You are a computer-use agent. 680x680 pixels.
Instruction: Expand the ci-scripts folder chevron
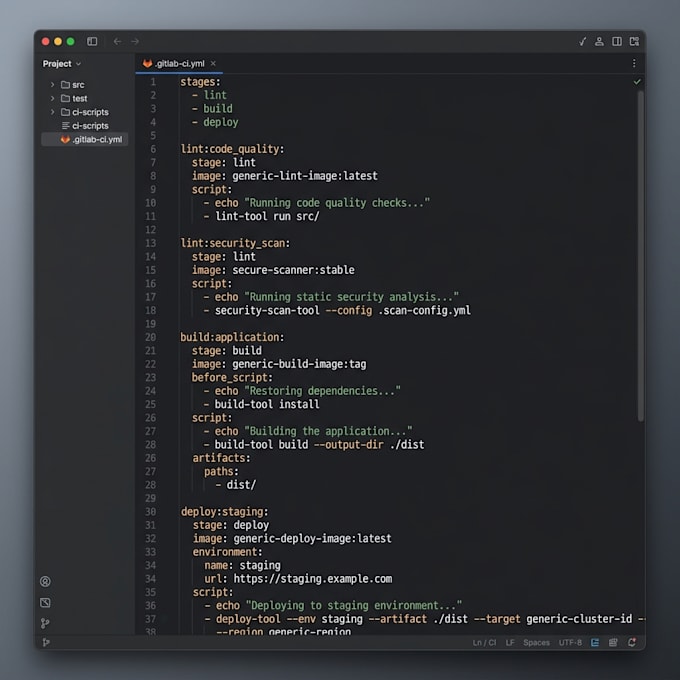(52, 112)
